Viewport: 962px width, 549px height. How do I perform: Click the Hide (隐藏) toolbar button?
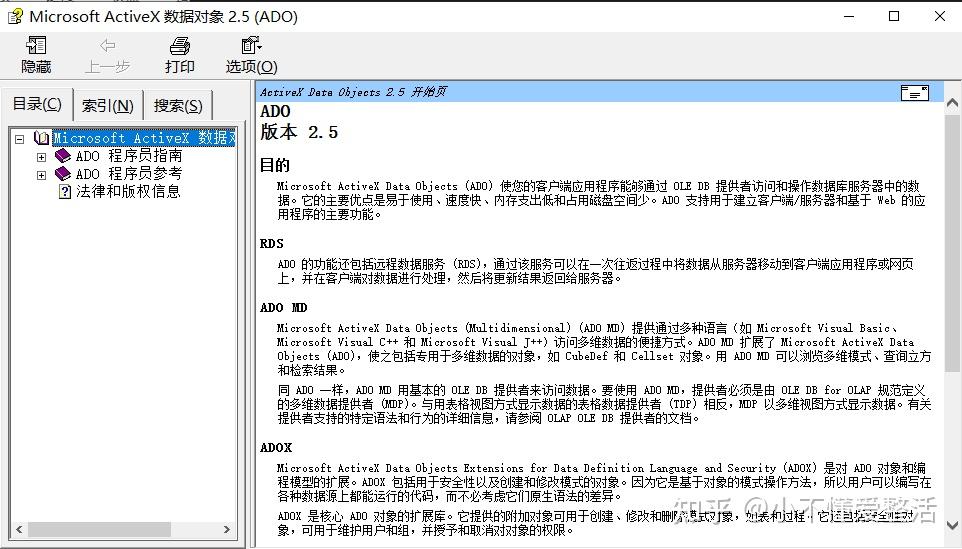[x=36, y=55]
